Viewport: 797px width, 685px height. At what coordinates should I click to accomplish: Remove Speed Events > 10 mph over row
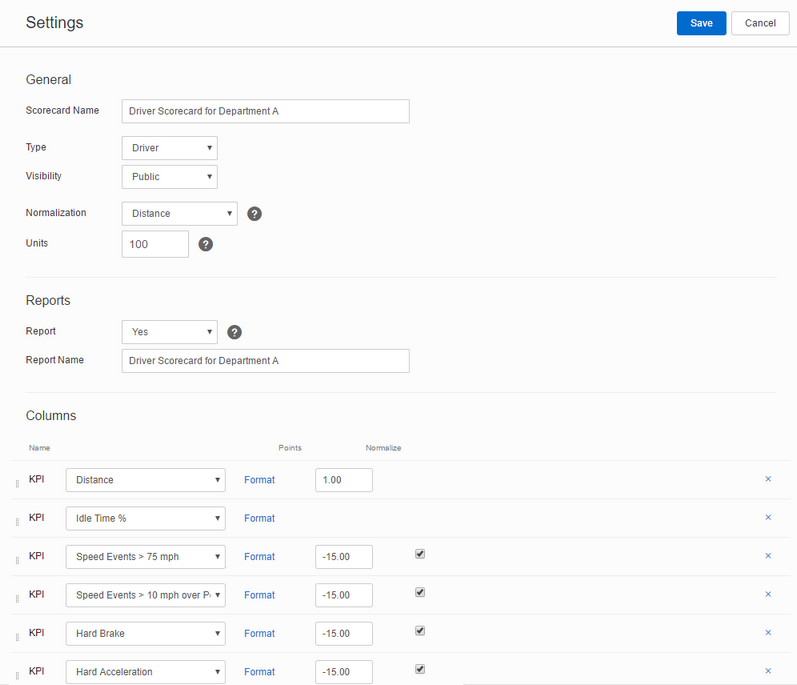[768, 594]
